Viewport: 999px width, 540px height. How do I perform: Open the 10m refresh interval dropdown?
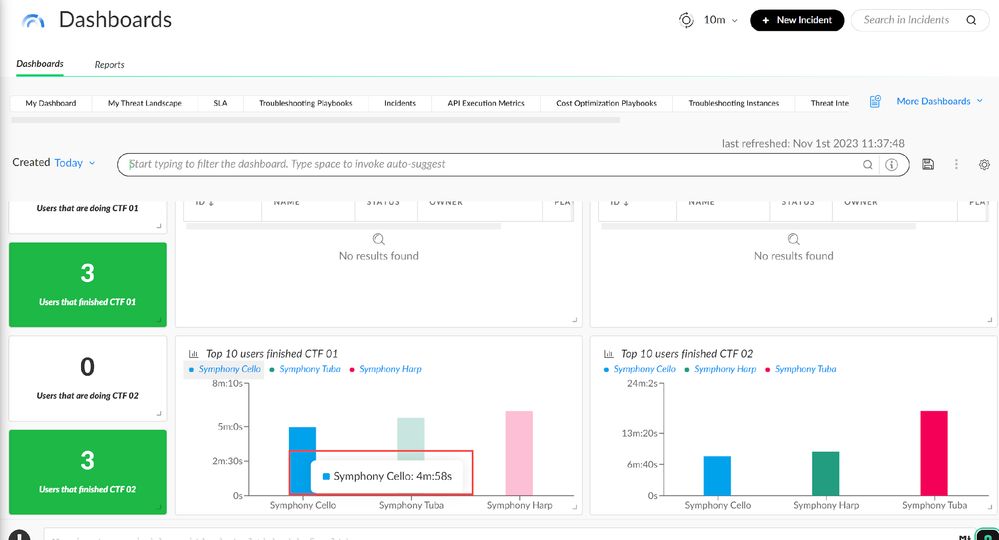[x=720, y=20]
